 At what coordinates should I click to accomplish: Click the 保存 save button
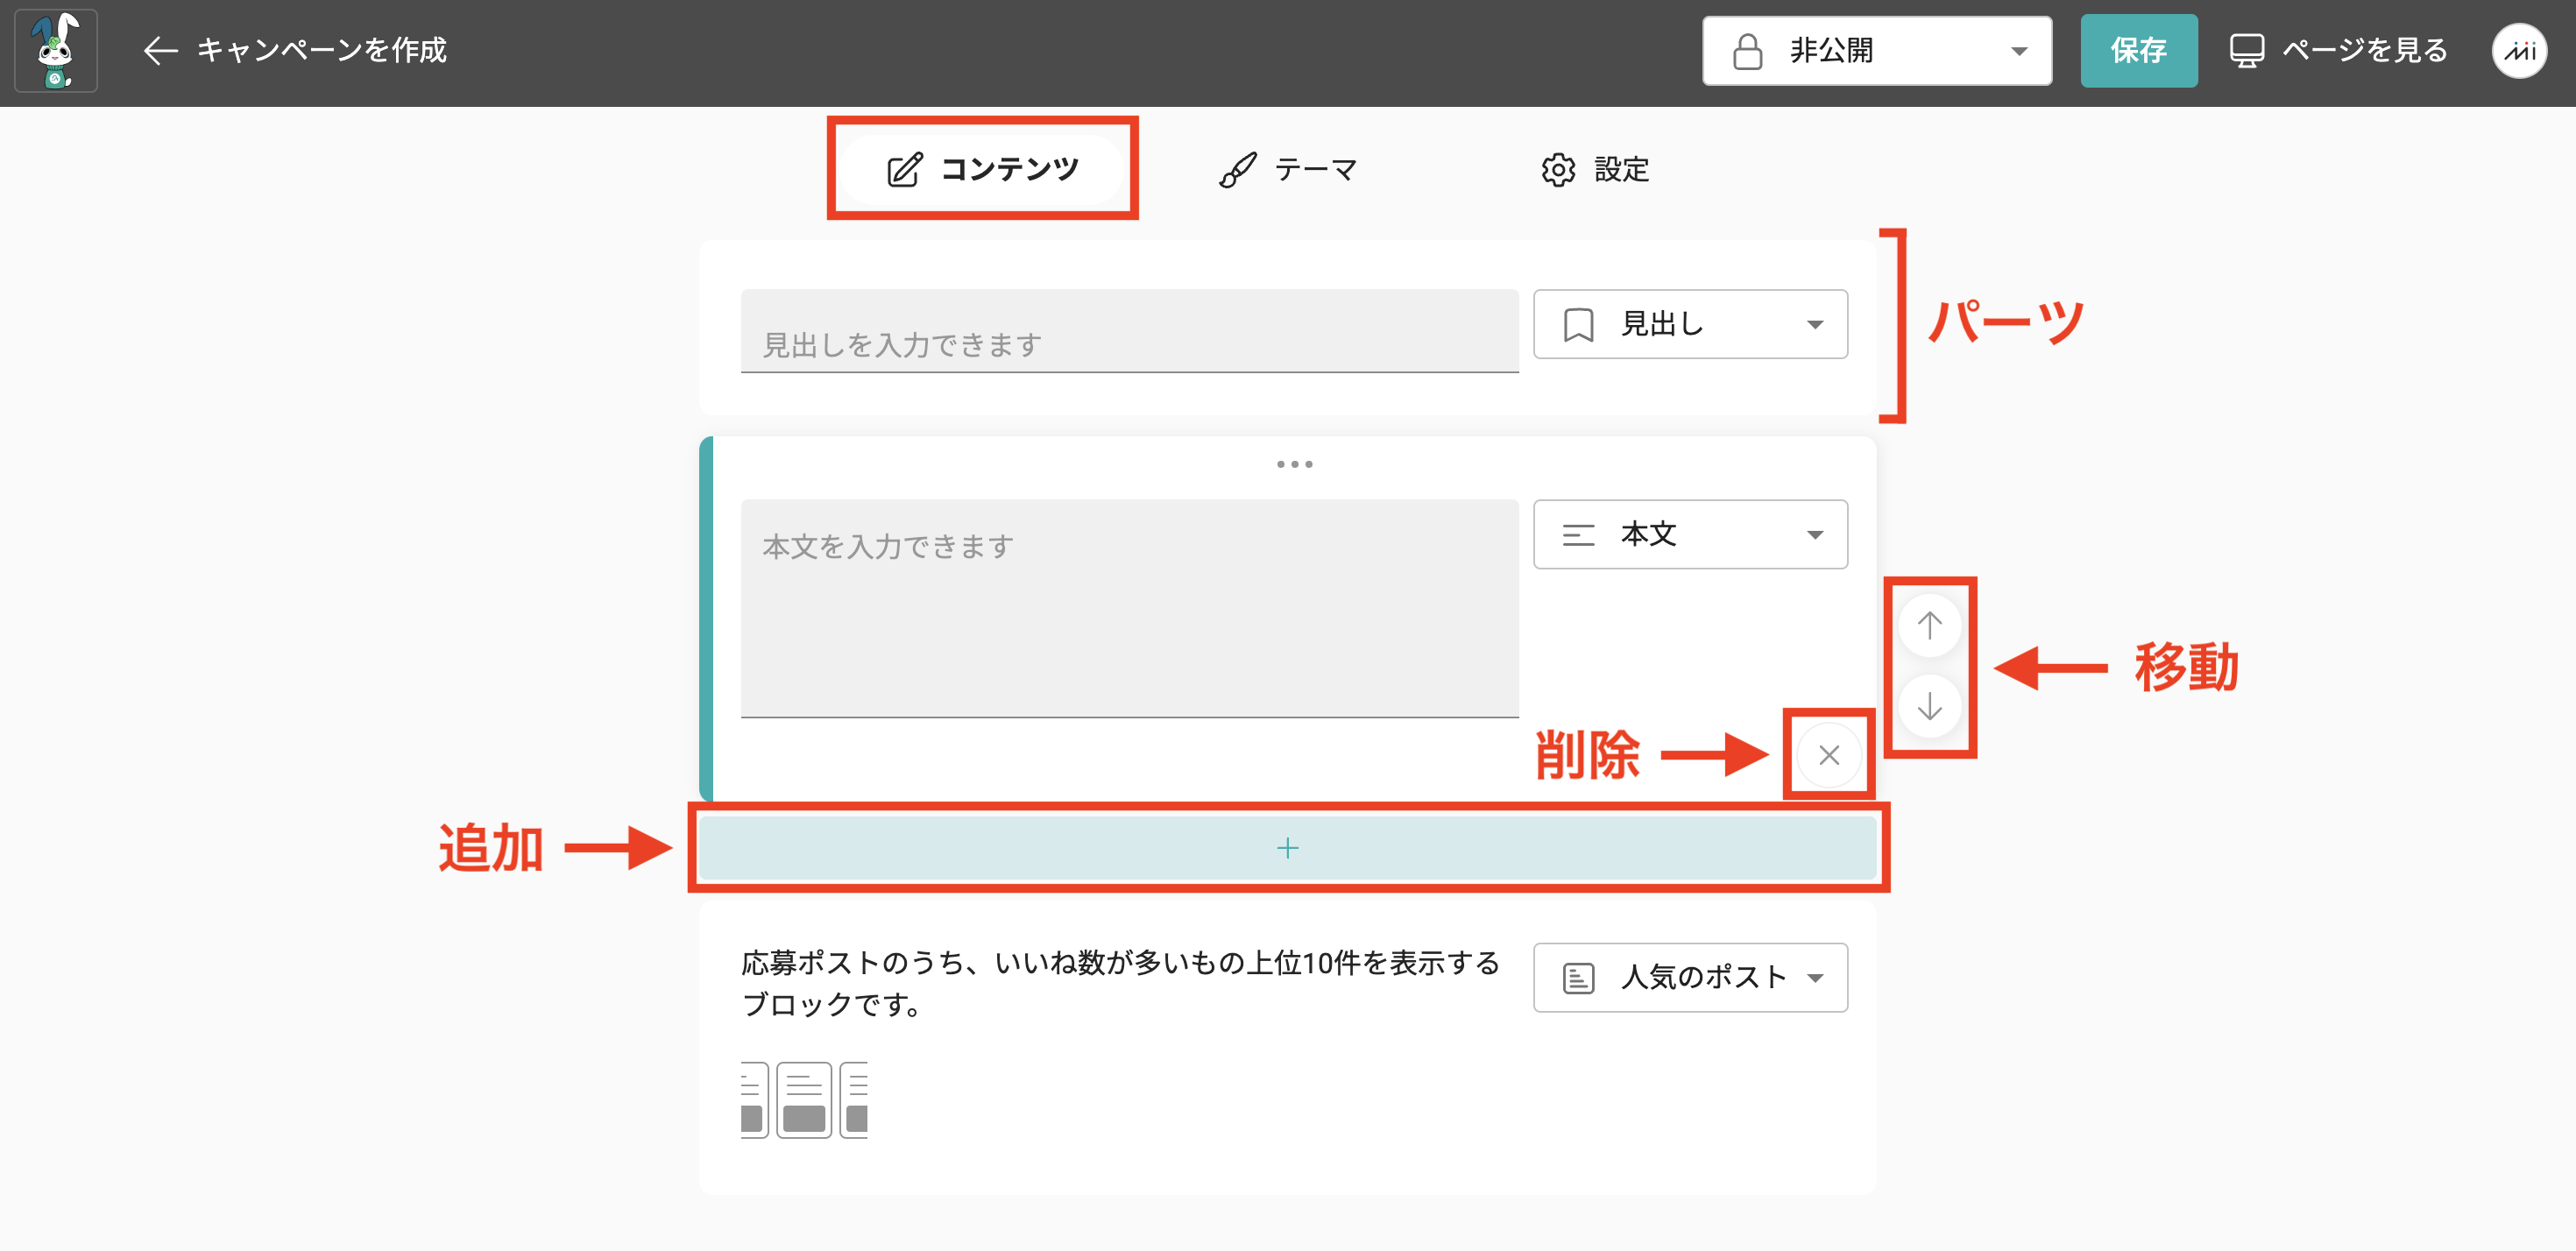(x=2138, y=50)
